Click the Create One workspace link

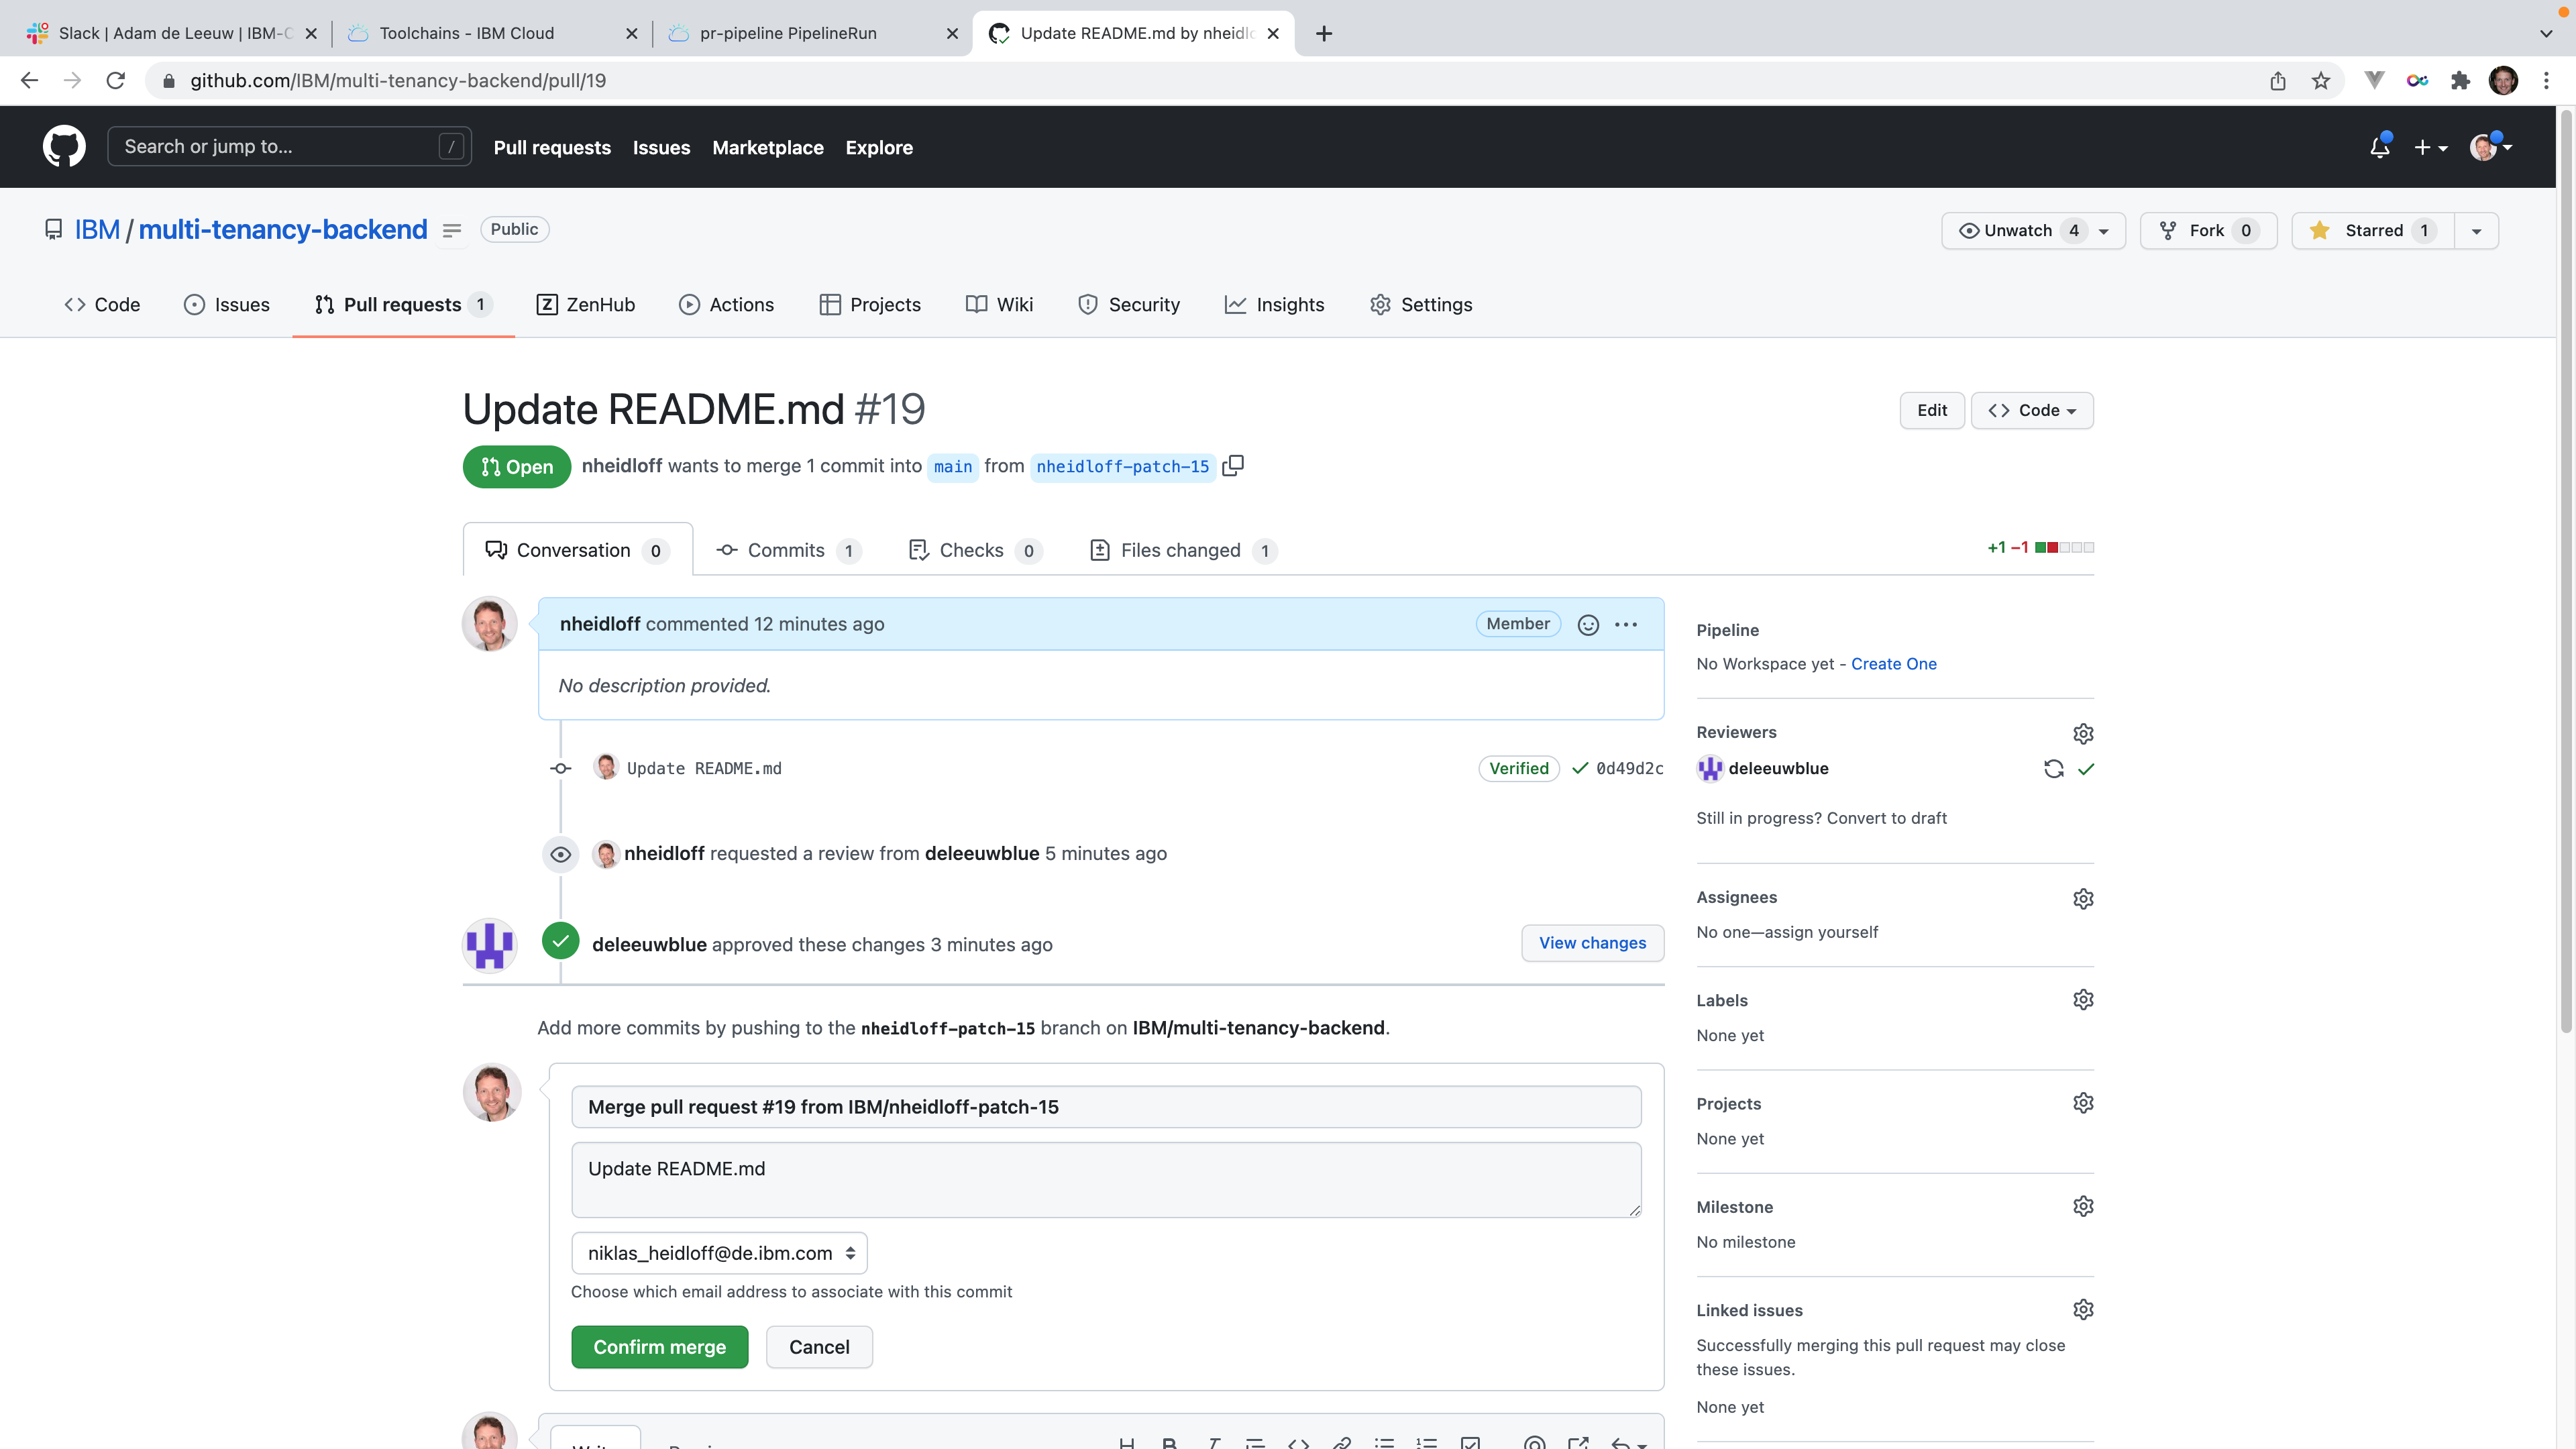point(1893,664)
